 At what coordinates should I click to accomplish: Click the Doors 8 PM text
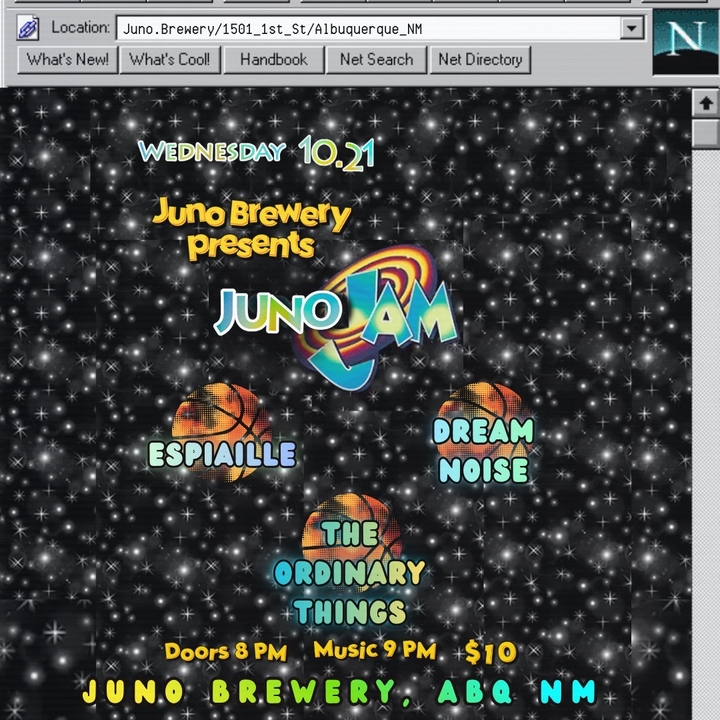point(225,652)
